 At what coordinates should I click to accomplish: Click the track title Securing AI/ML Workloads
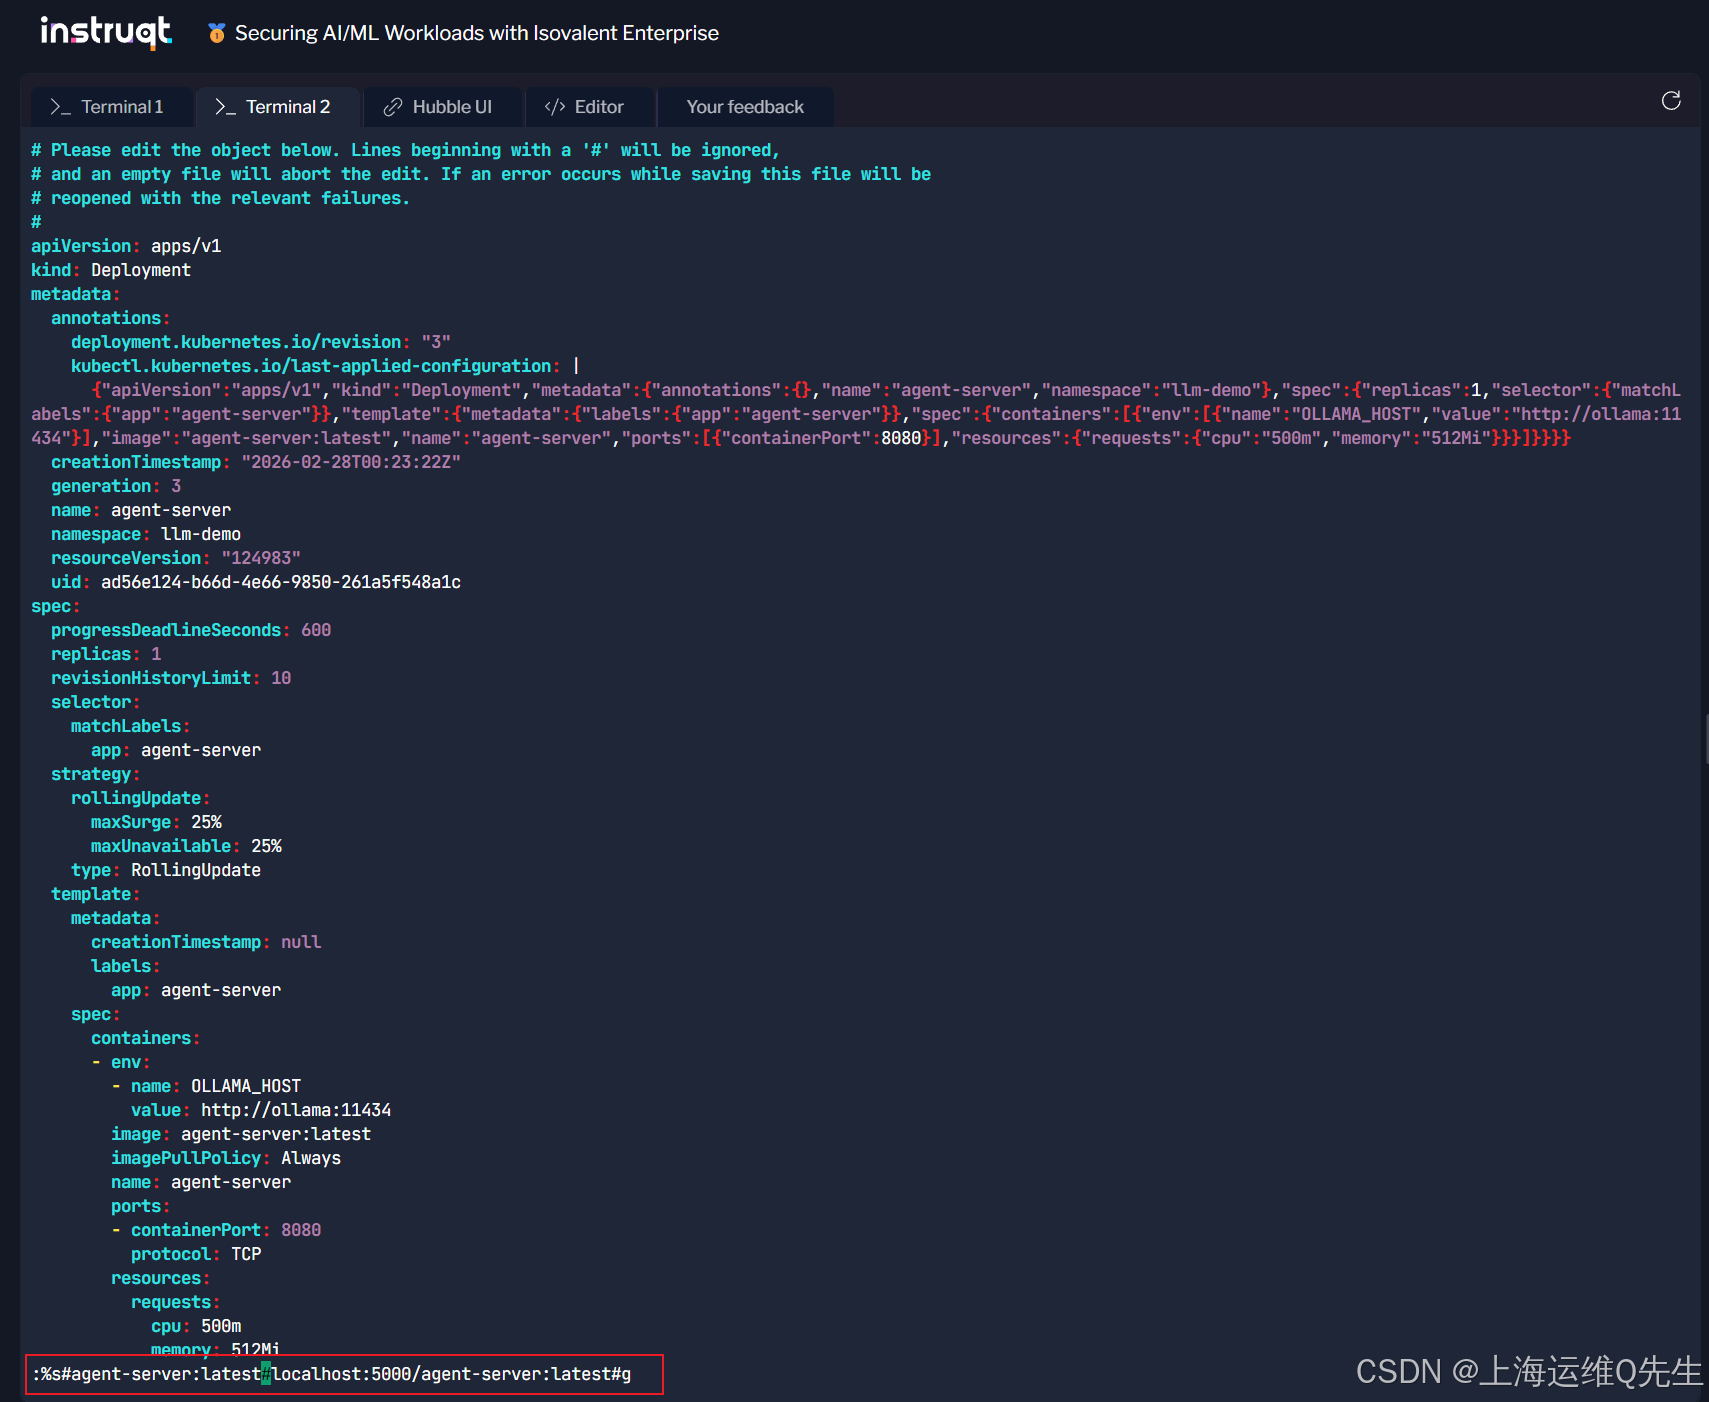[x=477, y=33]
